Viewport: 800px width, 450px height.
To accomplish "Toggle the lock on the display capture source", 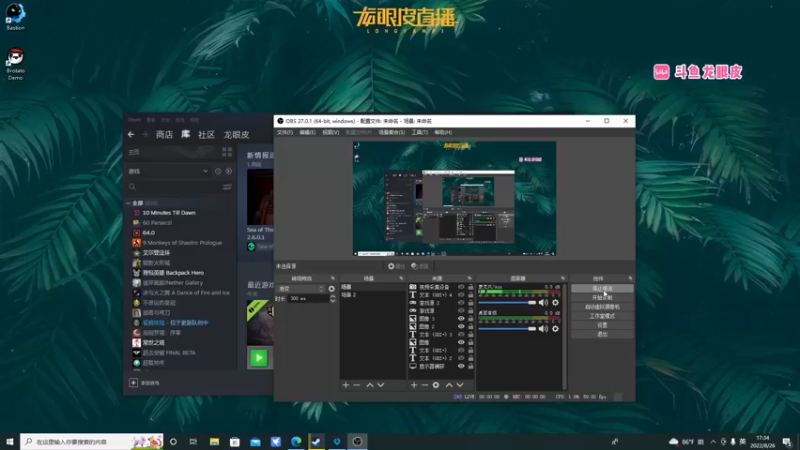I will click(470, 366).
